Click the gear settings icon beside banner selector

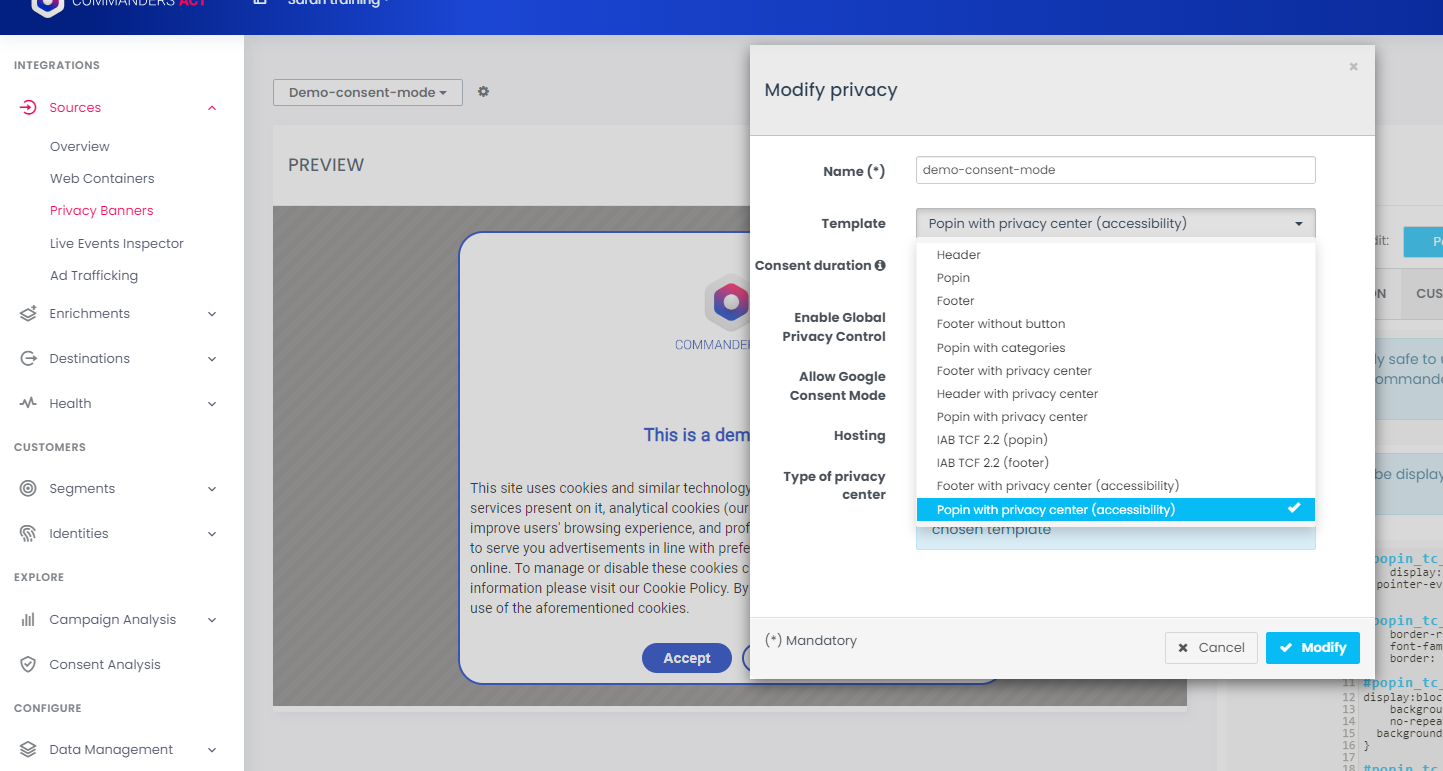tap(483, 92)
